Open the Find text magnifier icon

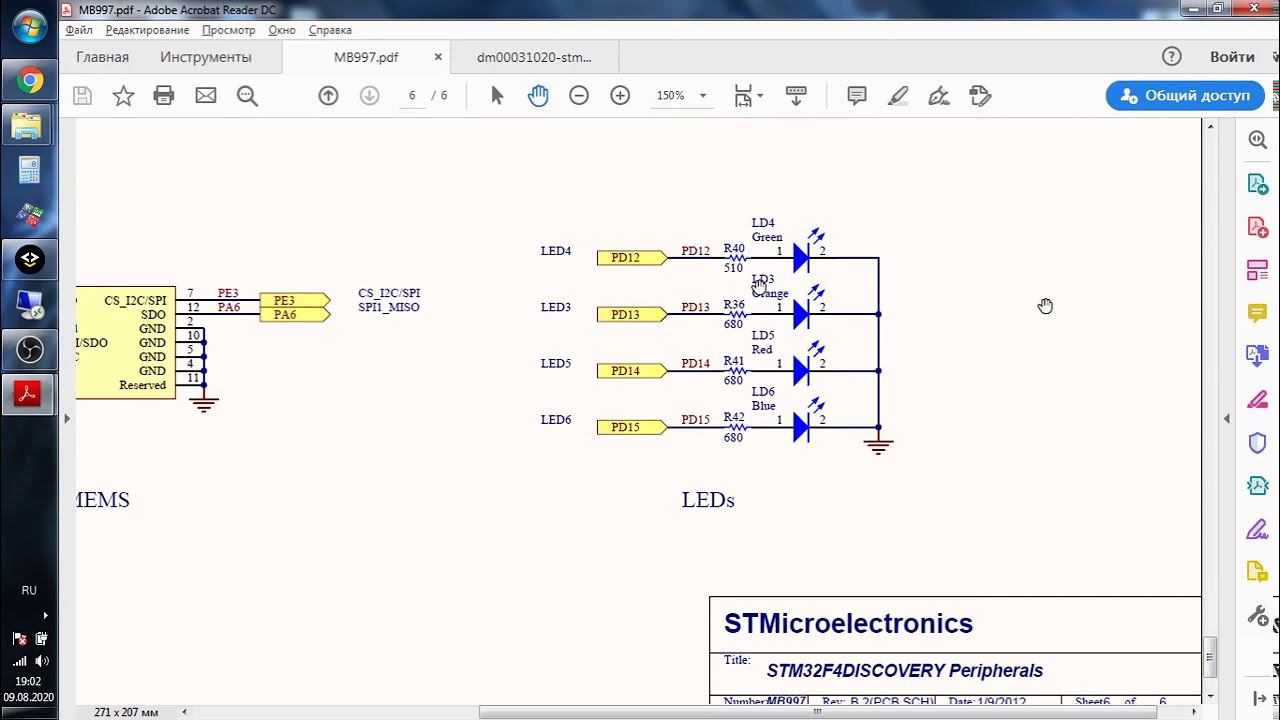[x=247, y=96]
